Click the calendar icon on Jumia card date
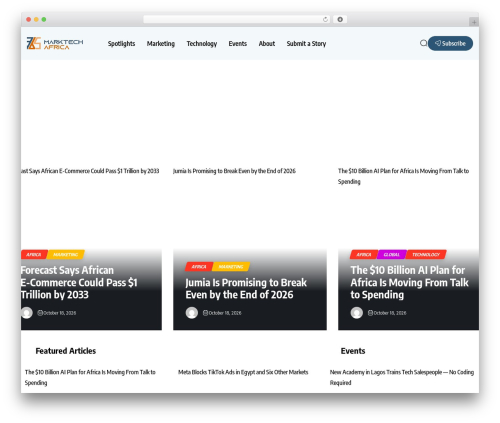This screenshot has height=423, width=500. 205,313
